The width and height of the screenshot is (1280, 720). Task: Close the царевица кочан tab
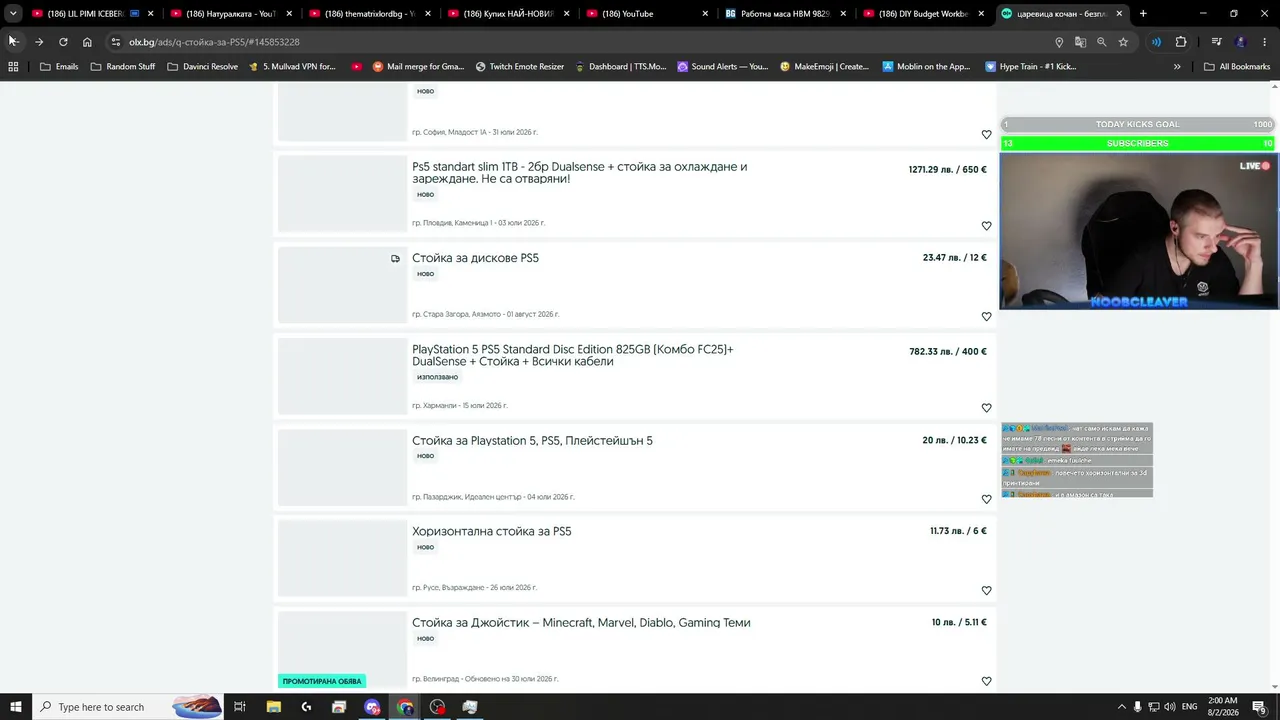1120,14
